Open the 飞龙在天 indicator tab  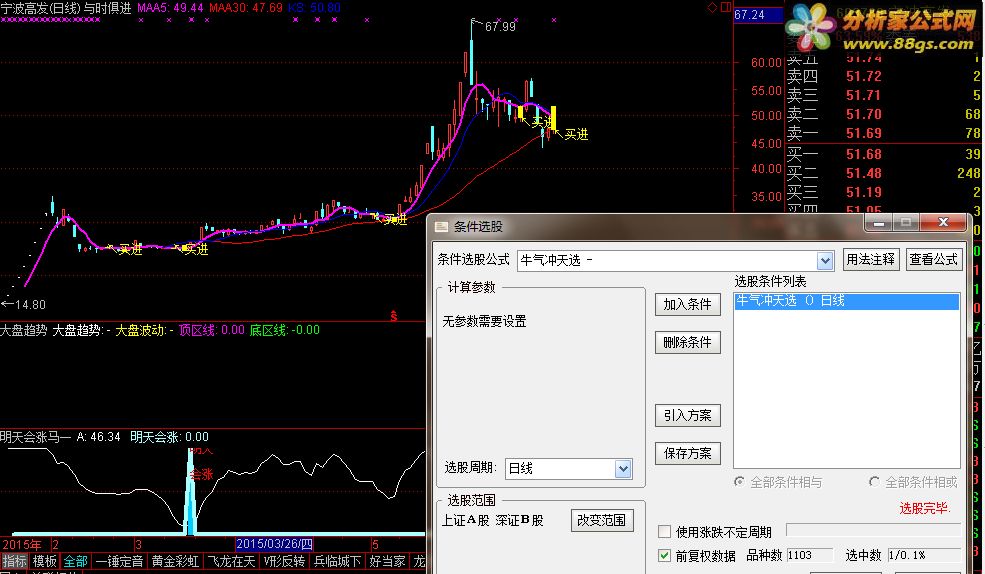pyautogui.click(x=231, y=561)
